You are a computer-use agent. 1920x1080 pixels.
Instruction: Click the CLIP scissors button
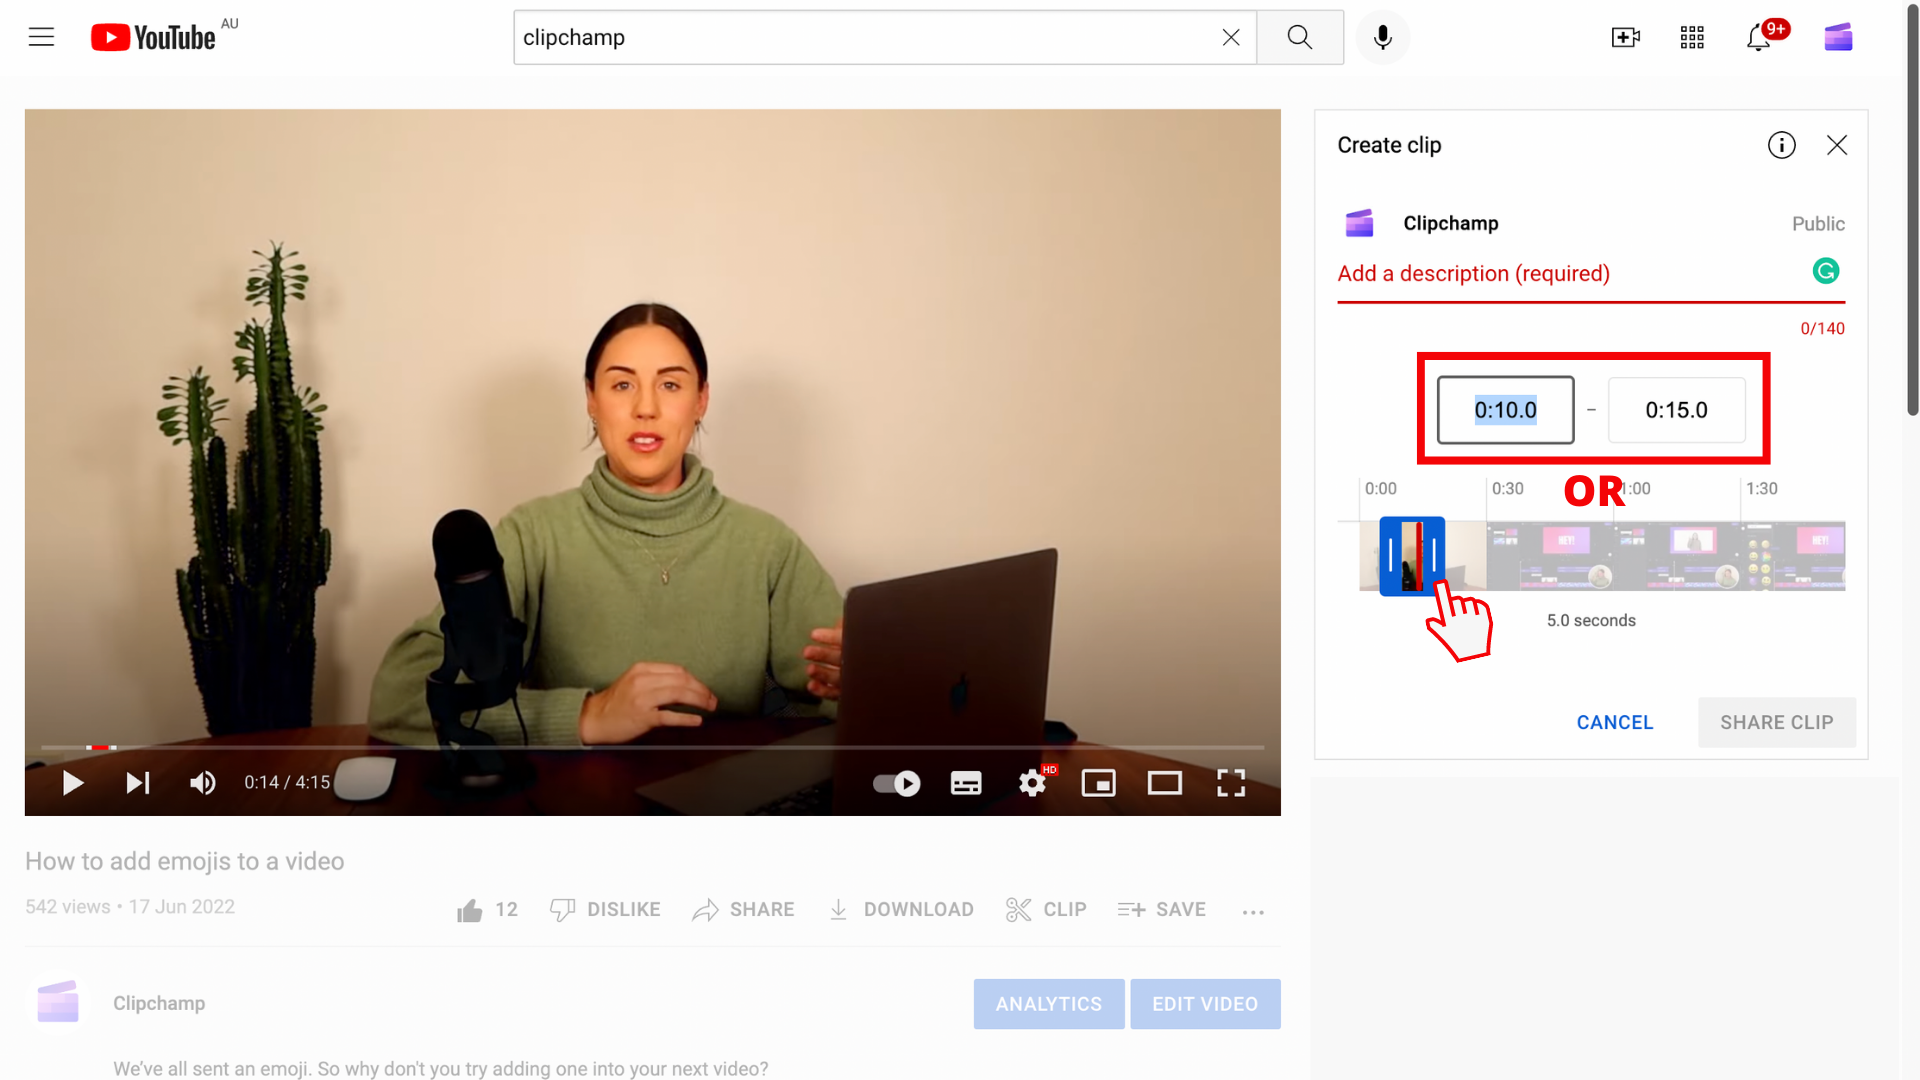(1046, 910)
